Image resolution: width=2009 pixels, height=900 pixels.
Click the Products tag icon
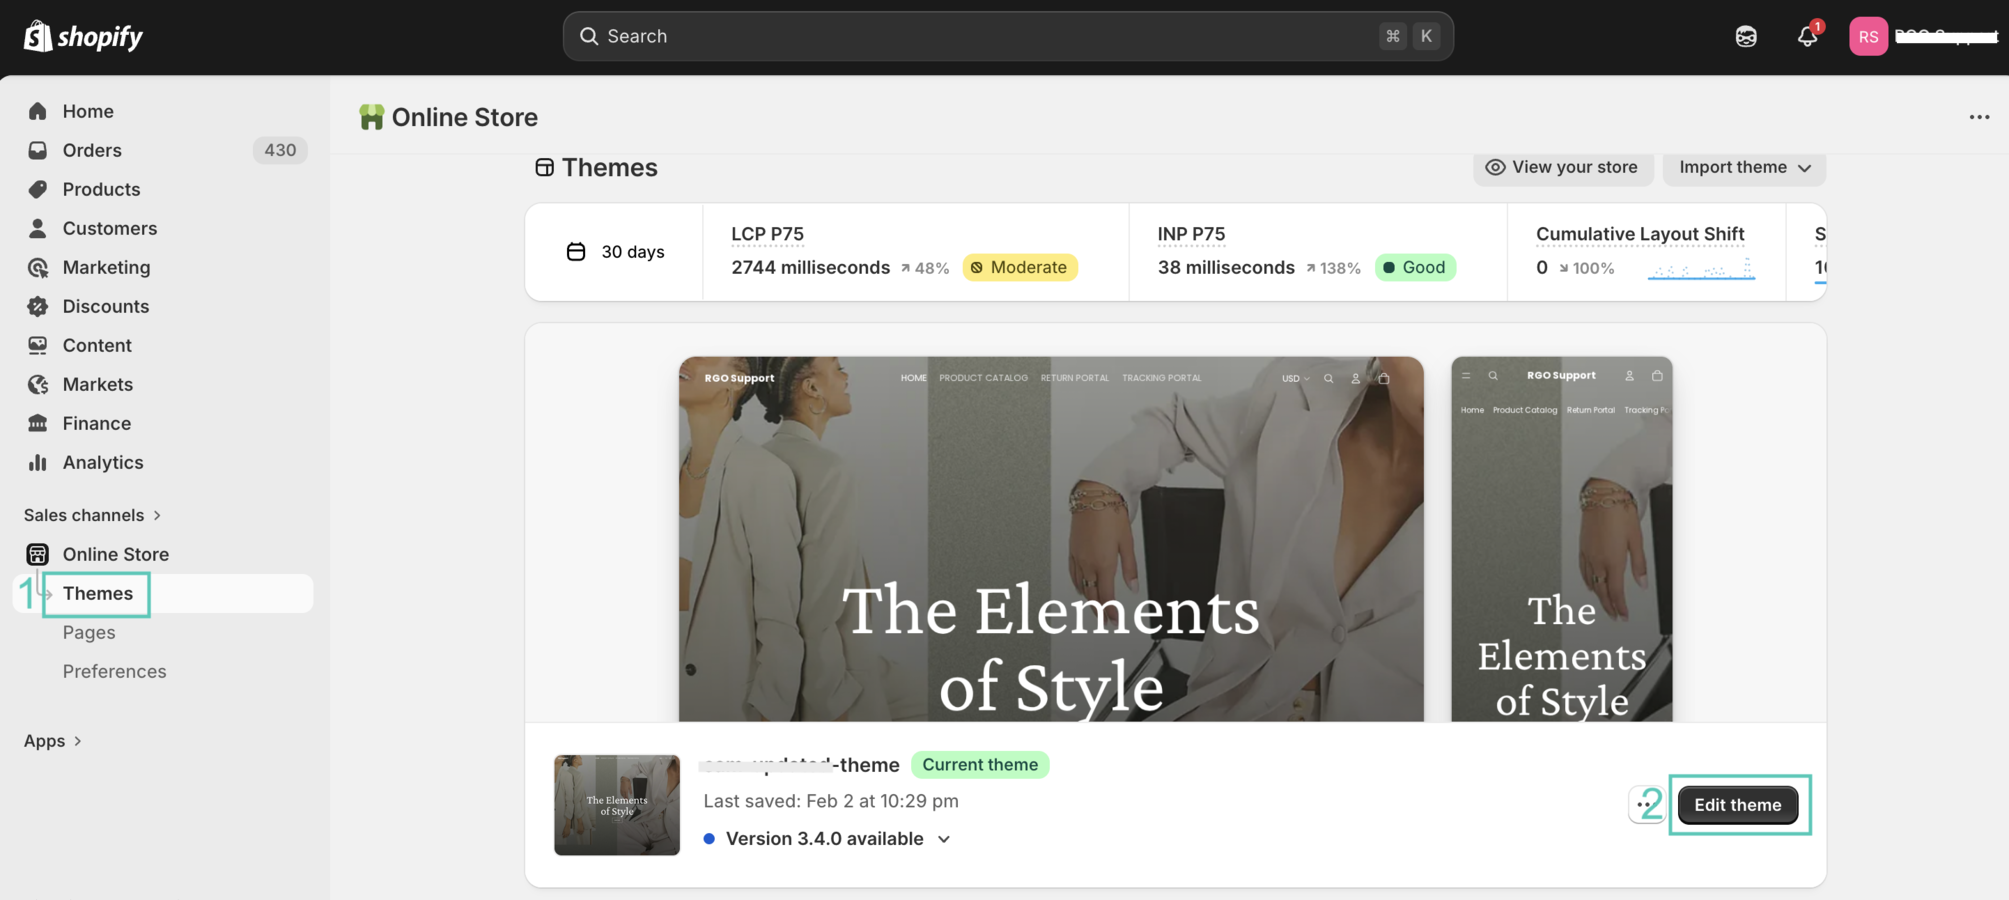pyautogui.click(x=38, y=189)
